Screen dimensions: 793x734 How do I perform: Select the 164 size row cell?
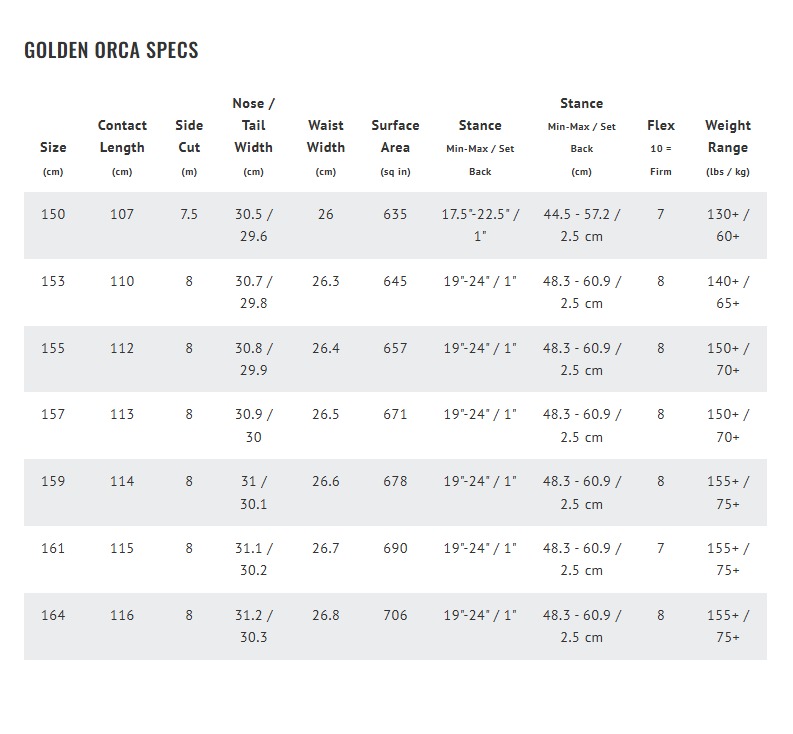tap(53, 615)
